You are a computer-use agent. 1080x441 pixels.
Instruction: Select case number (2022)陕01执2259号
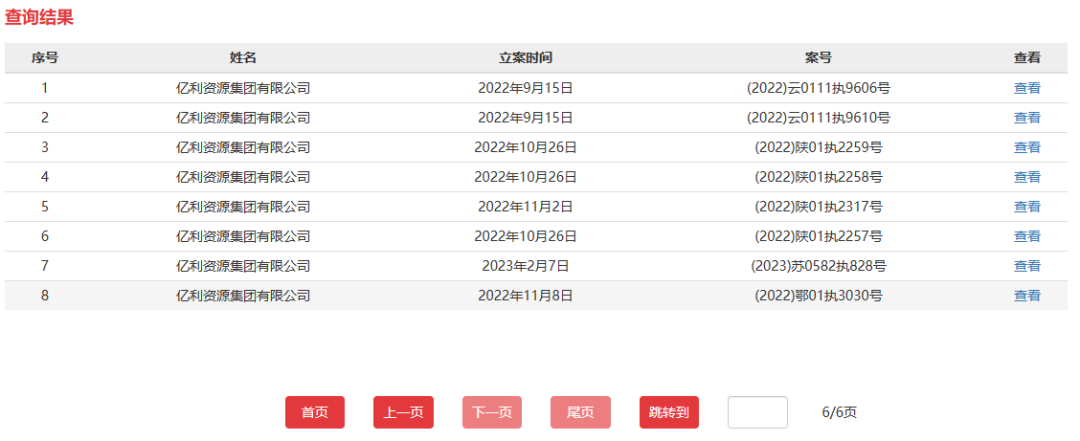[x=818, y=147]
